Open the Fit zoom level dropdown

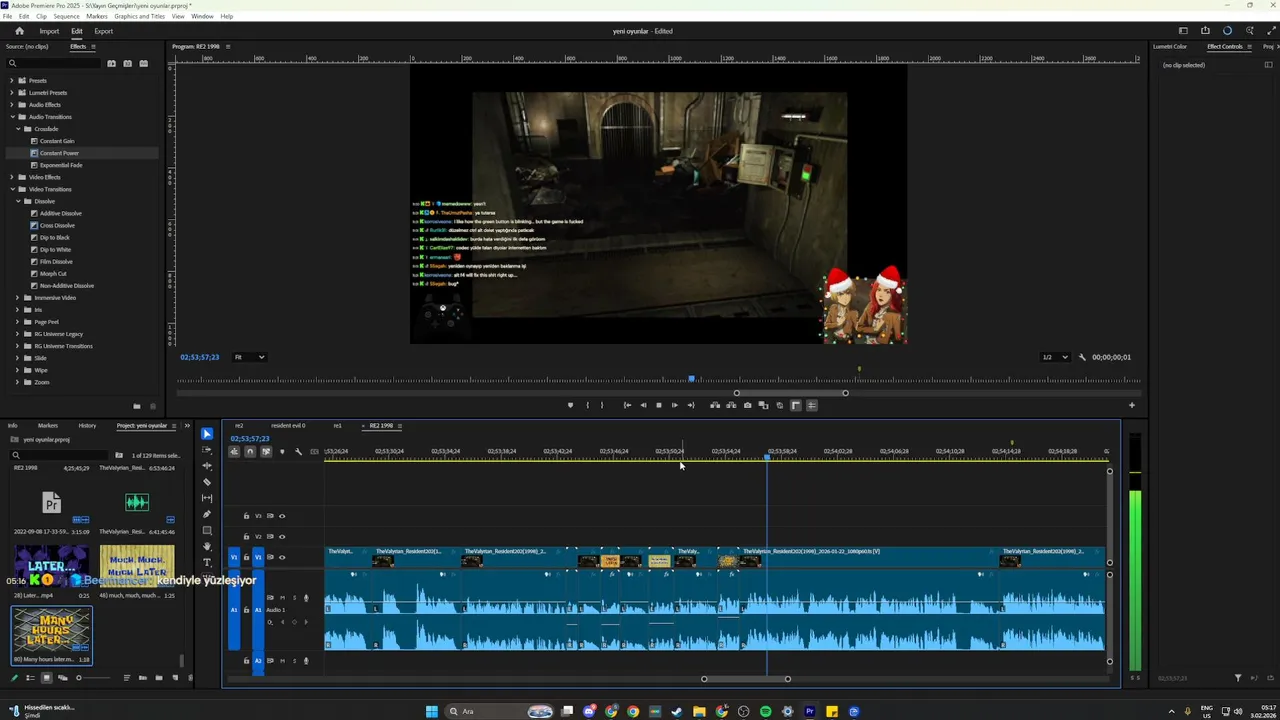249,357
